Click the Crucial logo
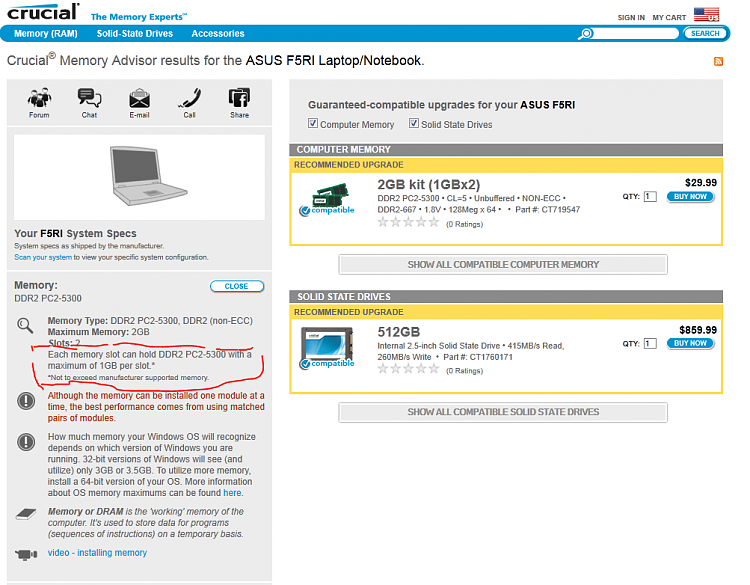The image size is (750, 585). pos(43,12)
